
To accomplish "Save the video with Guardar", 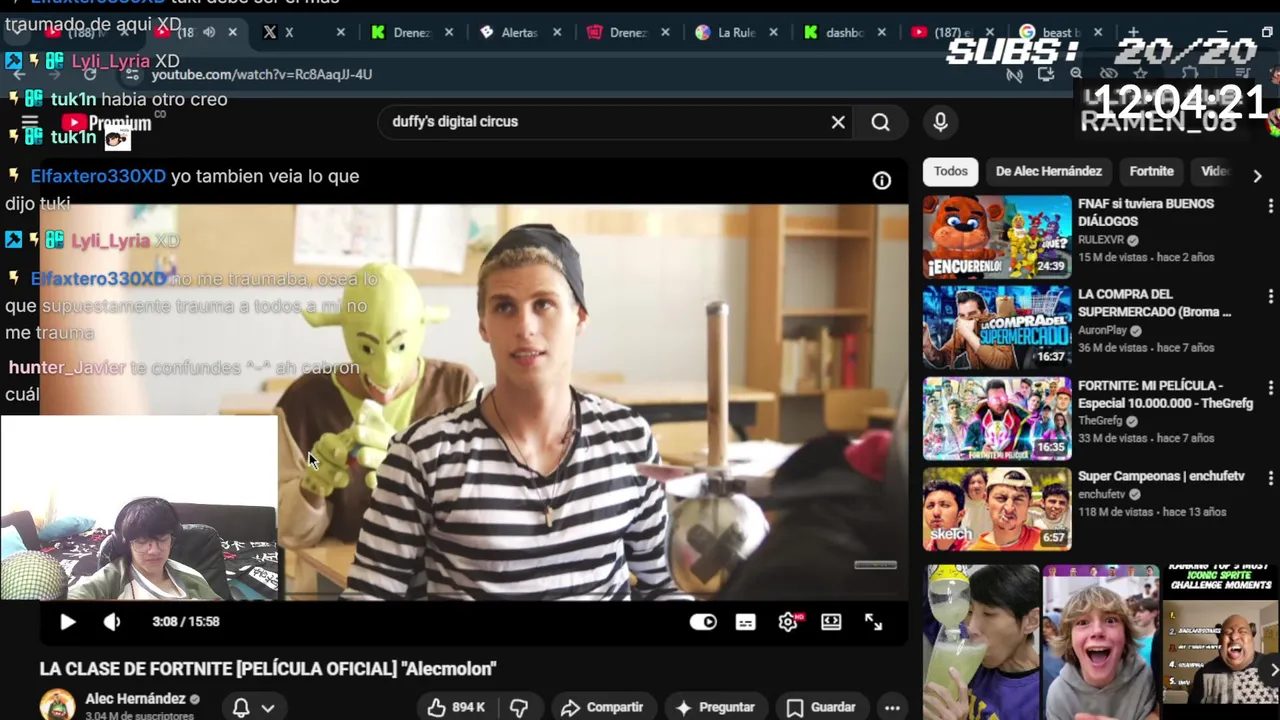I will tap(821, 708).
